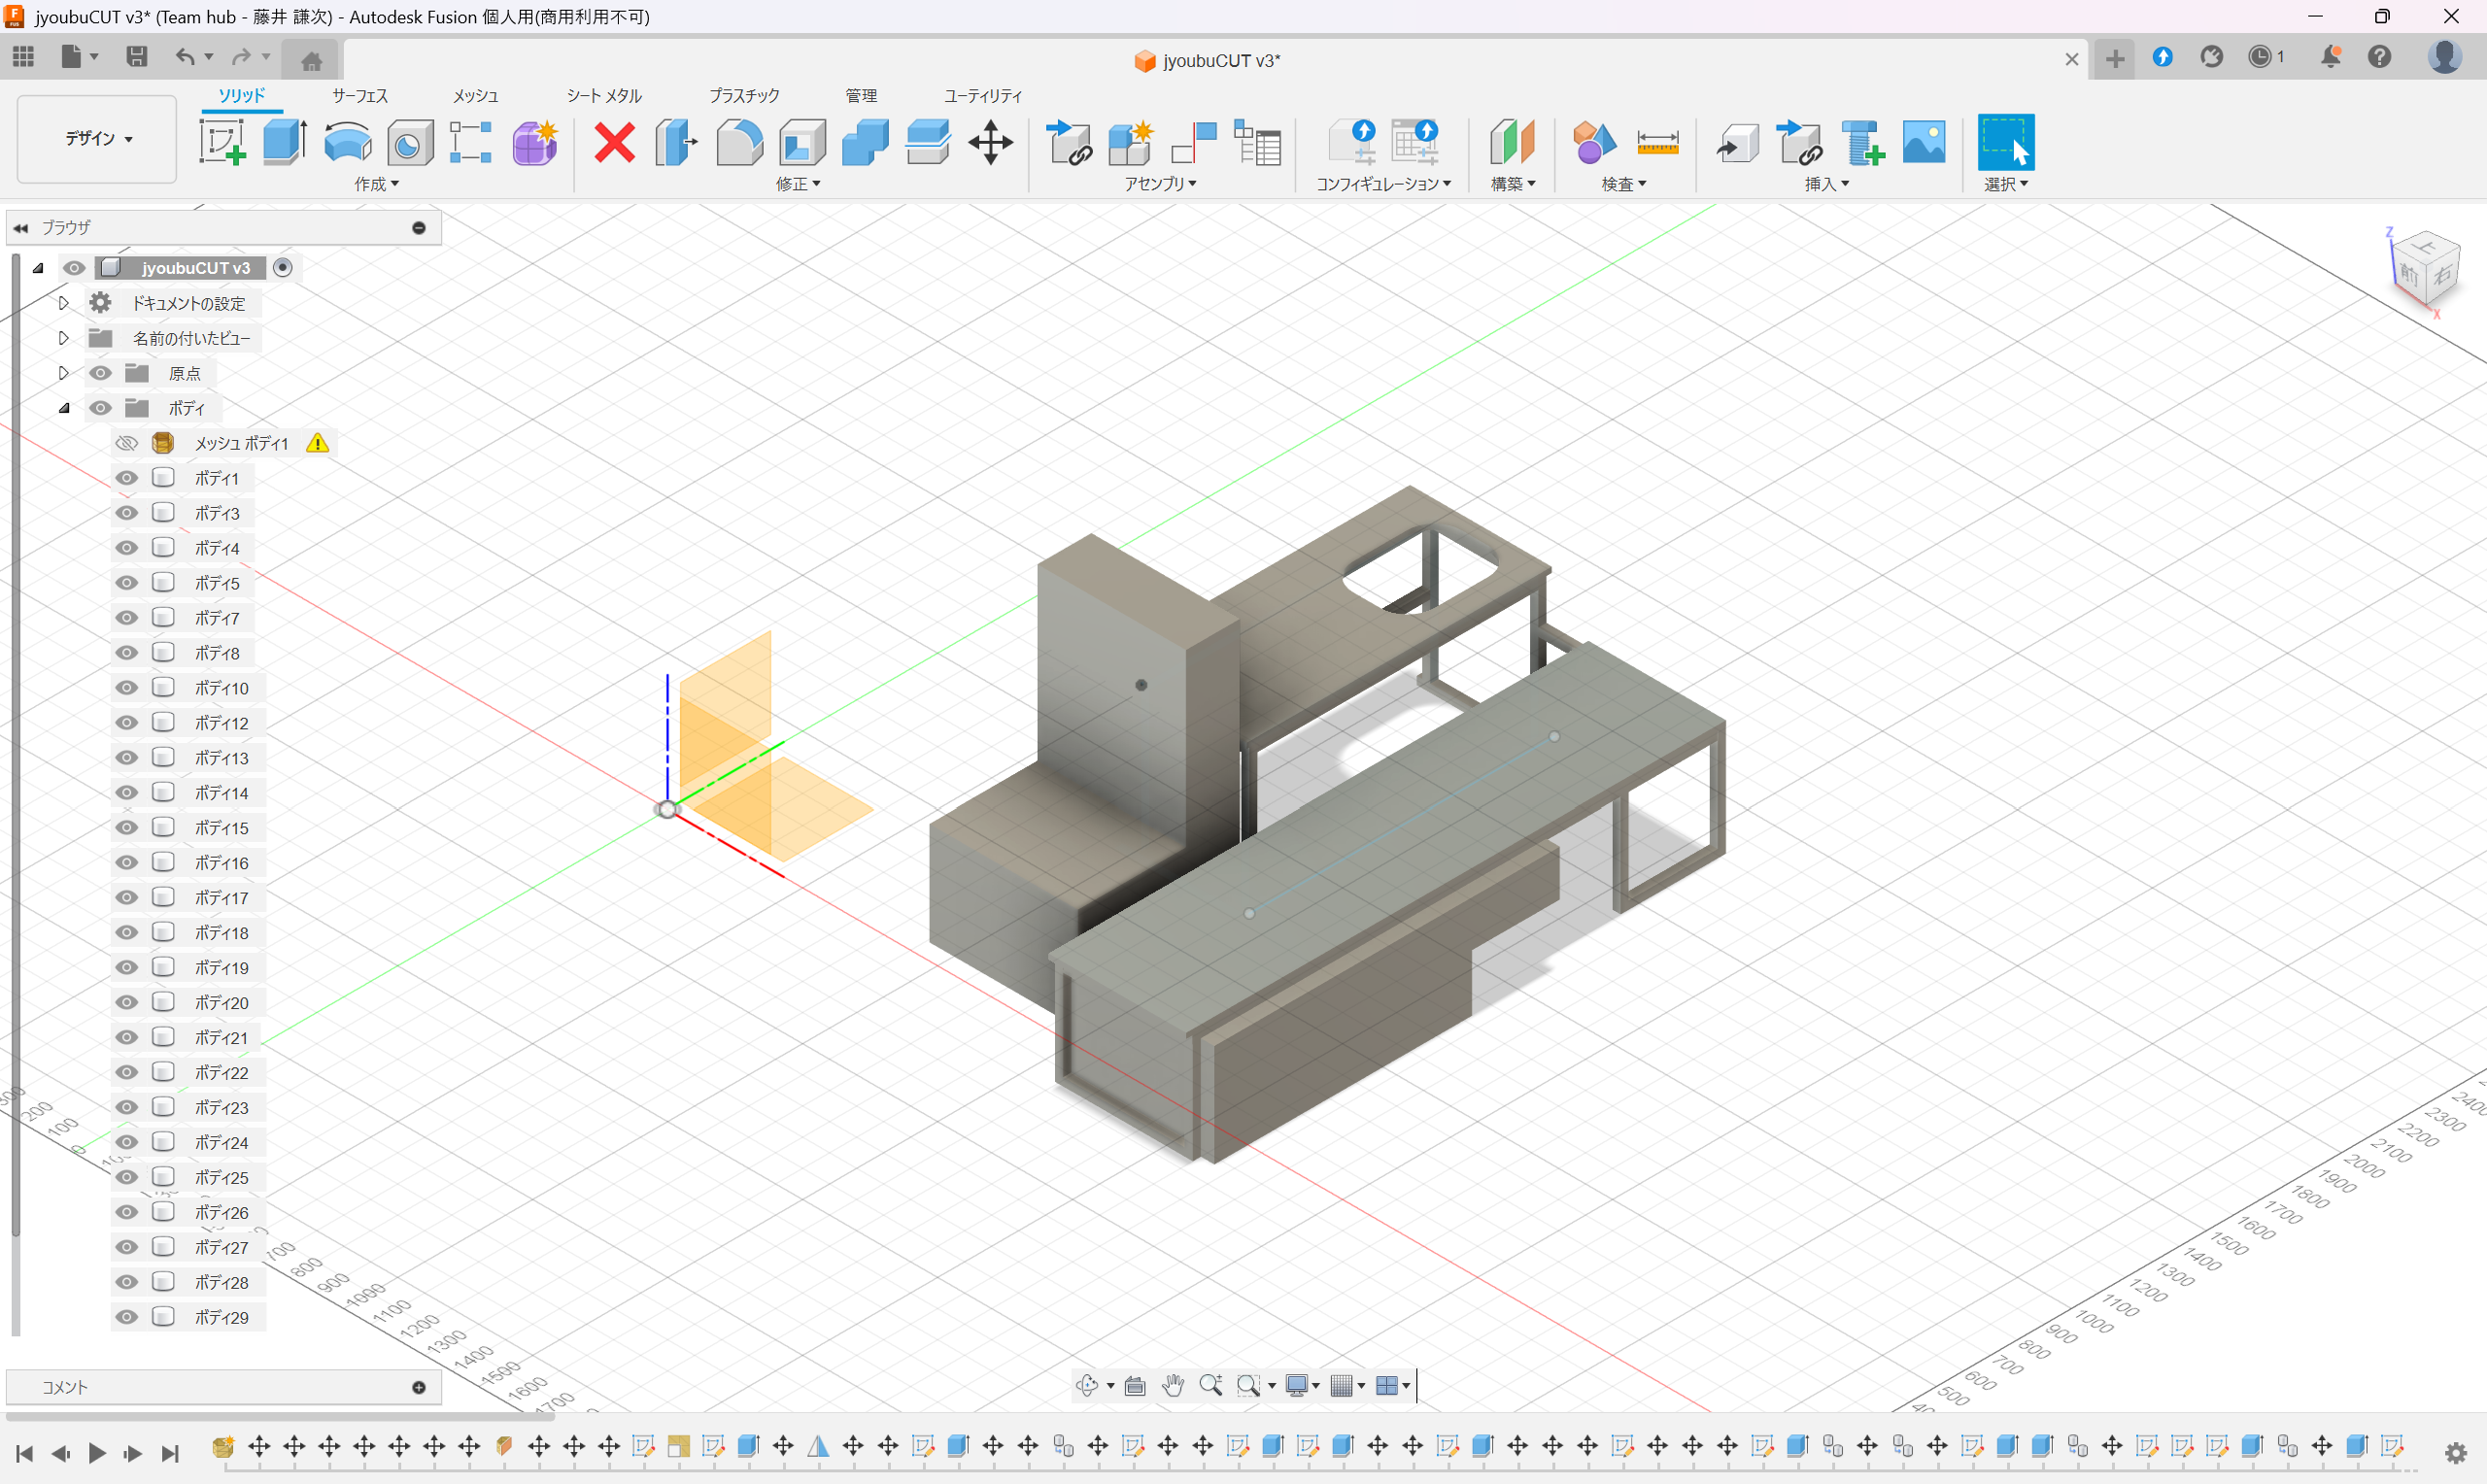
Task: Expand the ドキュメントの設定 node
Action: click(x=63, y=303)
